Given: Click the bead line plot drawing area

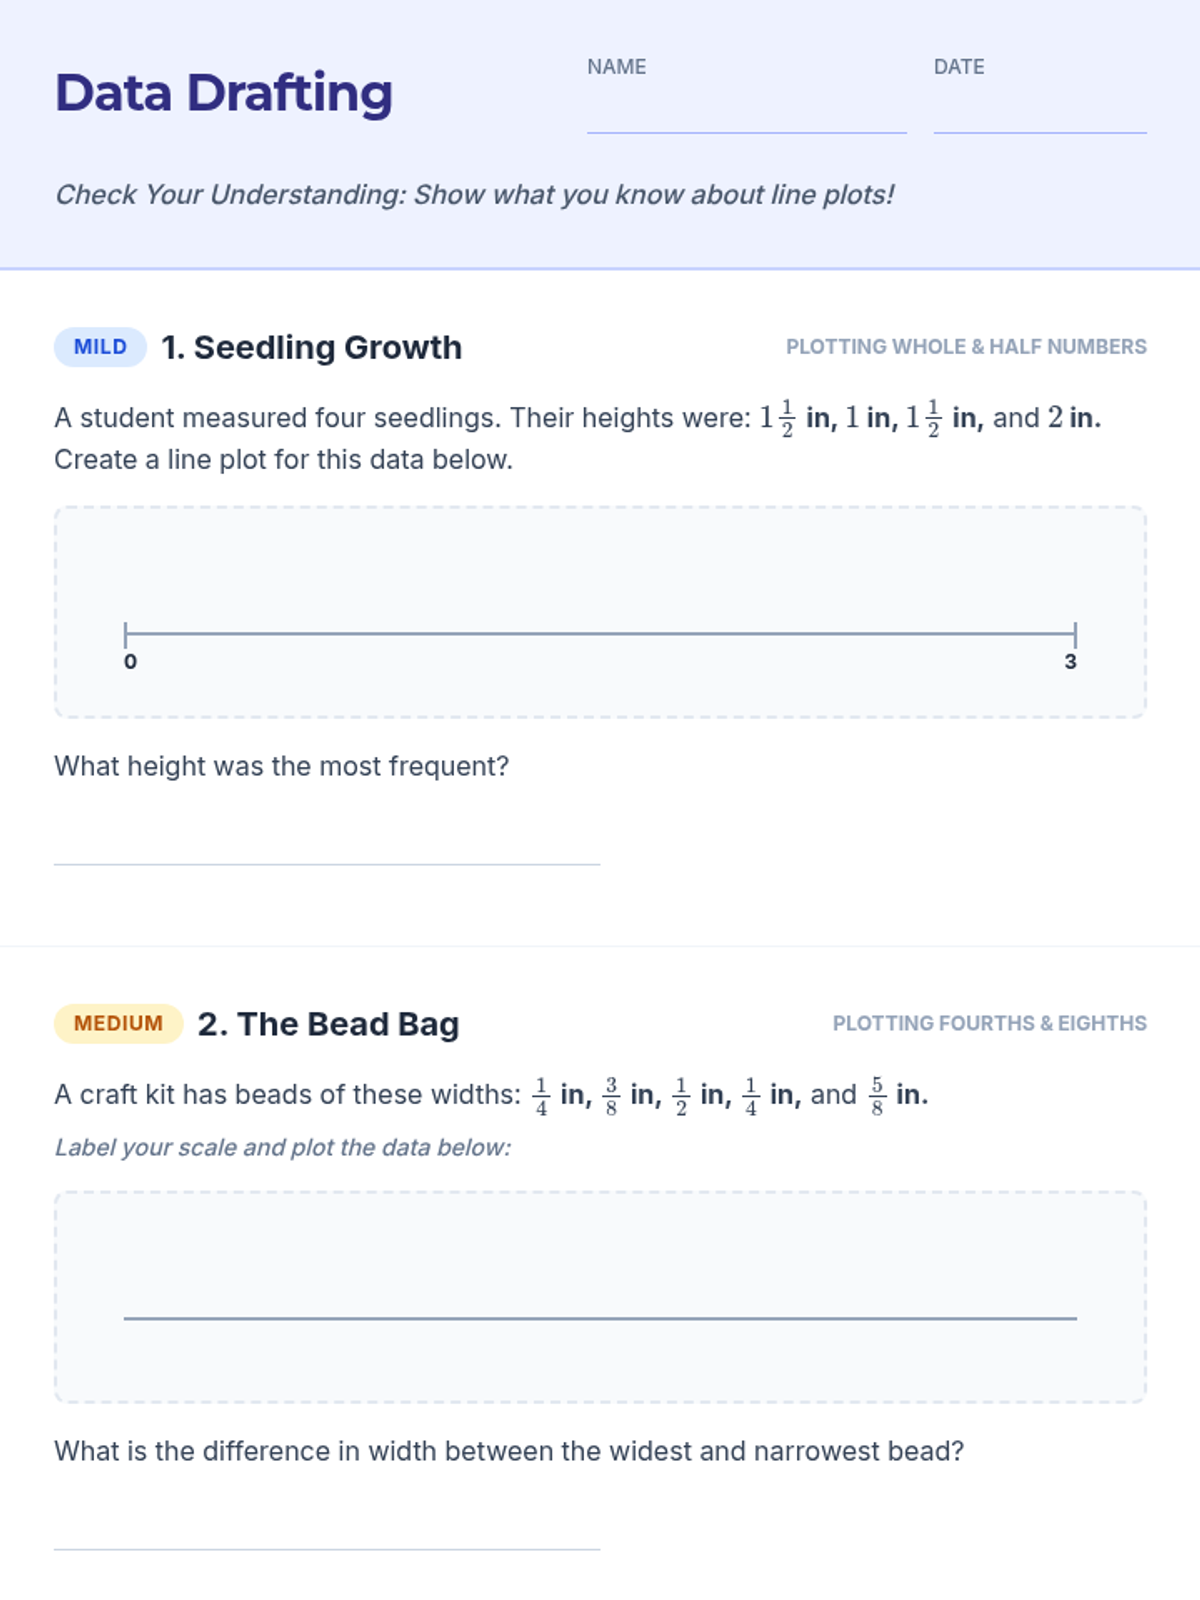Looking at the screenshot, I should click(x=600, y=1297).
